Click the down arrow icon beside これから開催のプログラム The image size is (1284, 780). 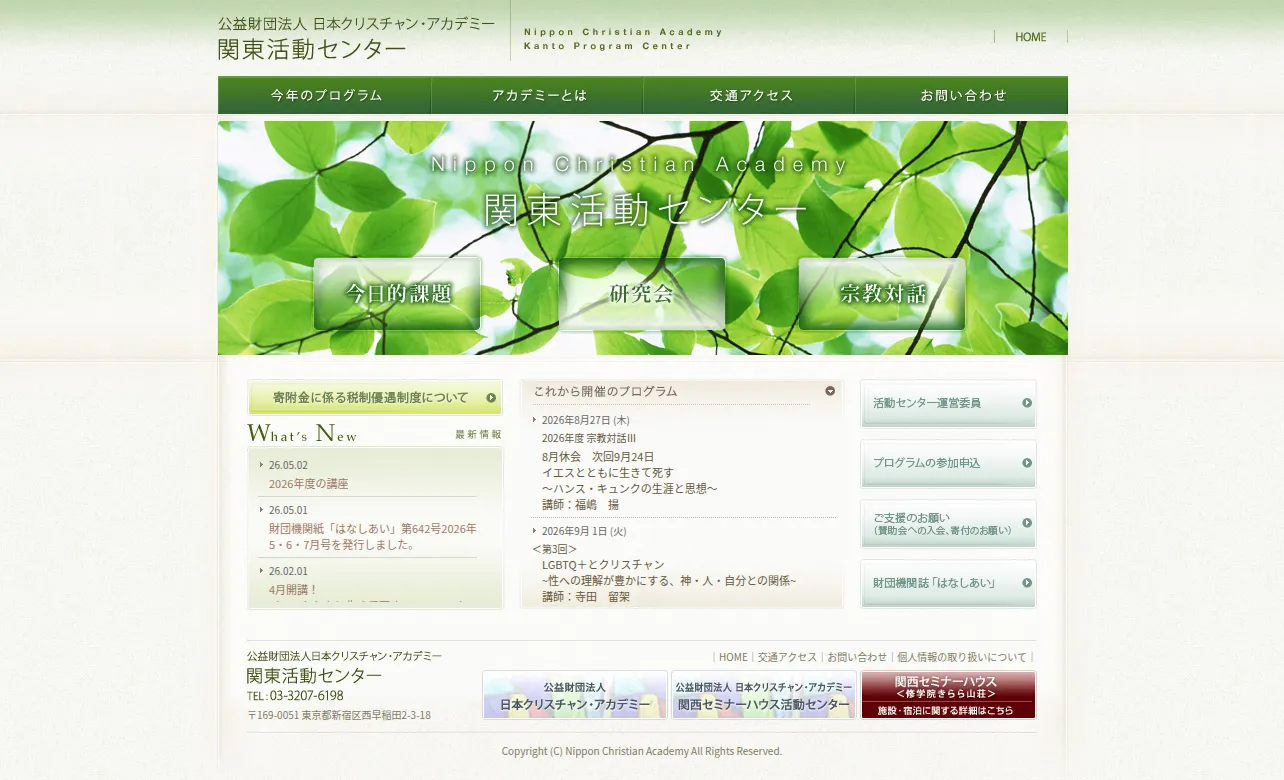click(830, 391)
